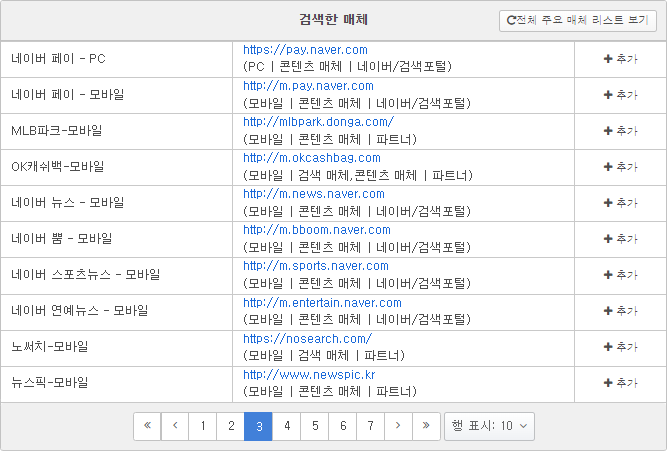Open https://nosearch.com/ link
Screen dimensions: 667x451
(308, 339)
